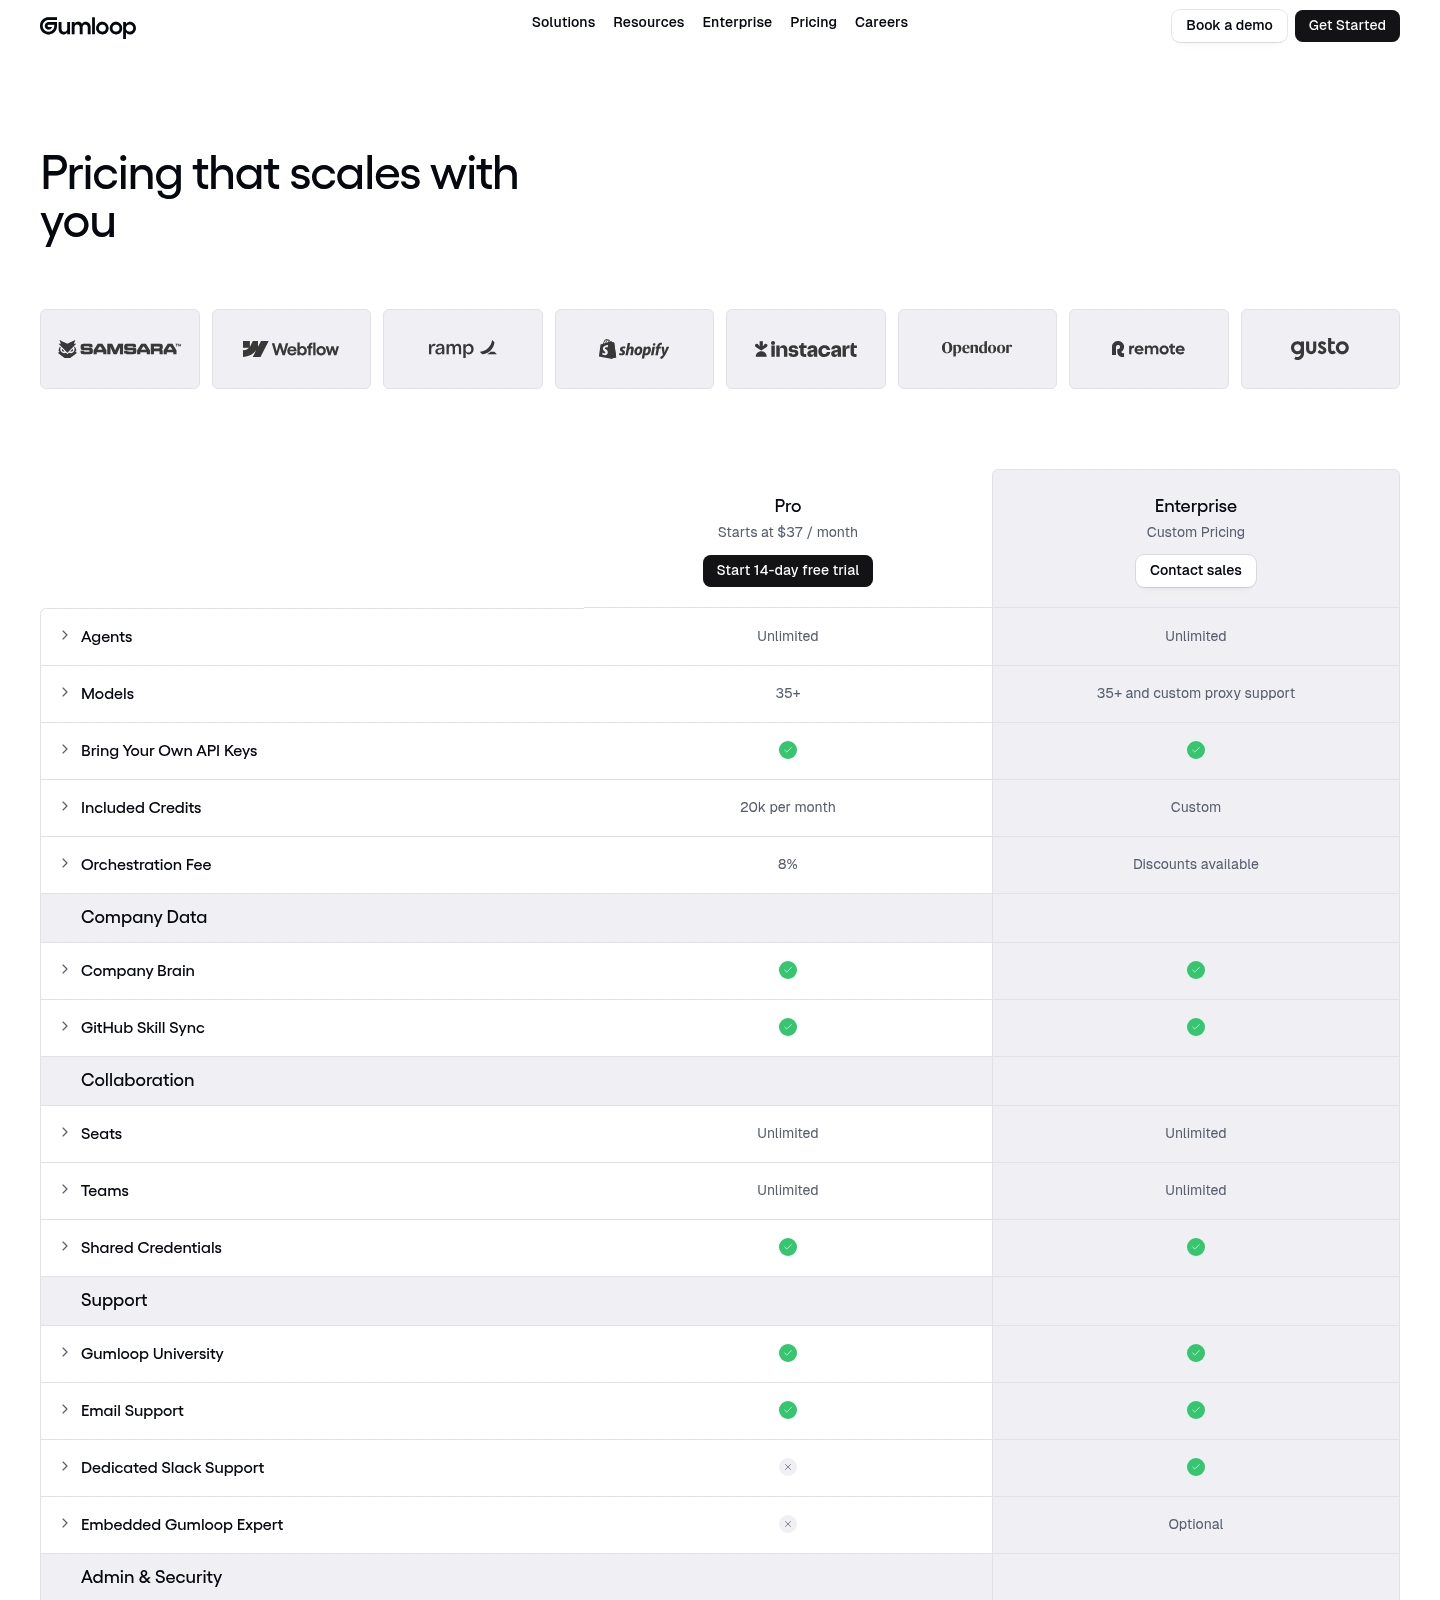Click the Contact sales button
Screen dimensions: 1440x1600
[1196, 571]
